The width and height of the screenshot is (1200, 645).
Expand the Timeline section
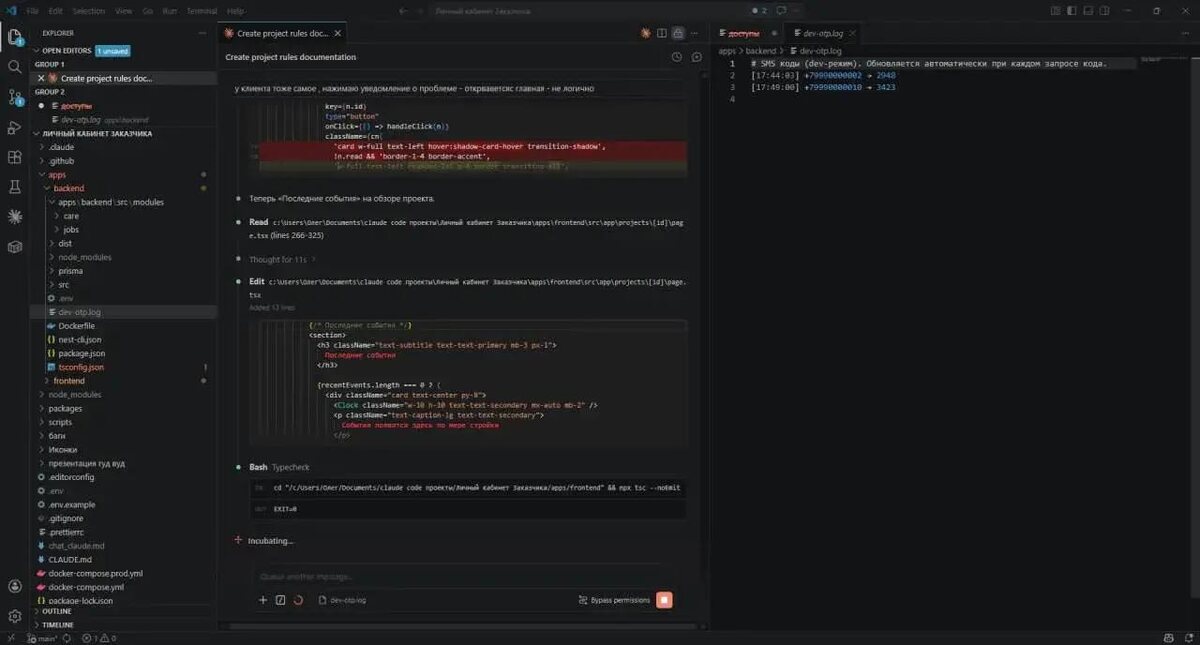coord(124,625)
